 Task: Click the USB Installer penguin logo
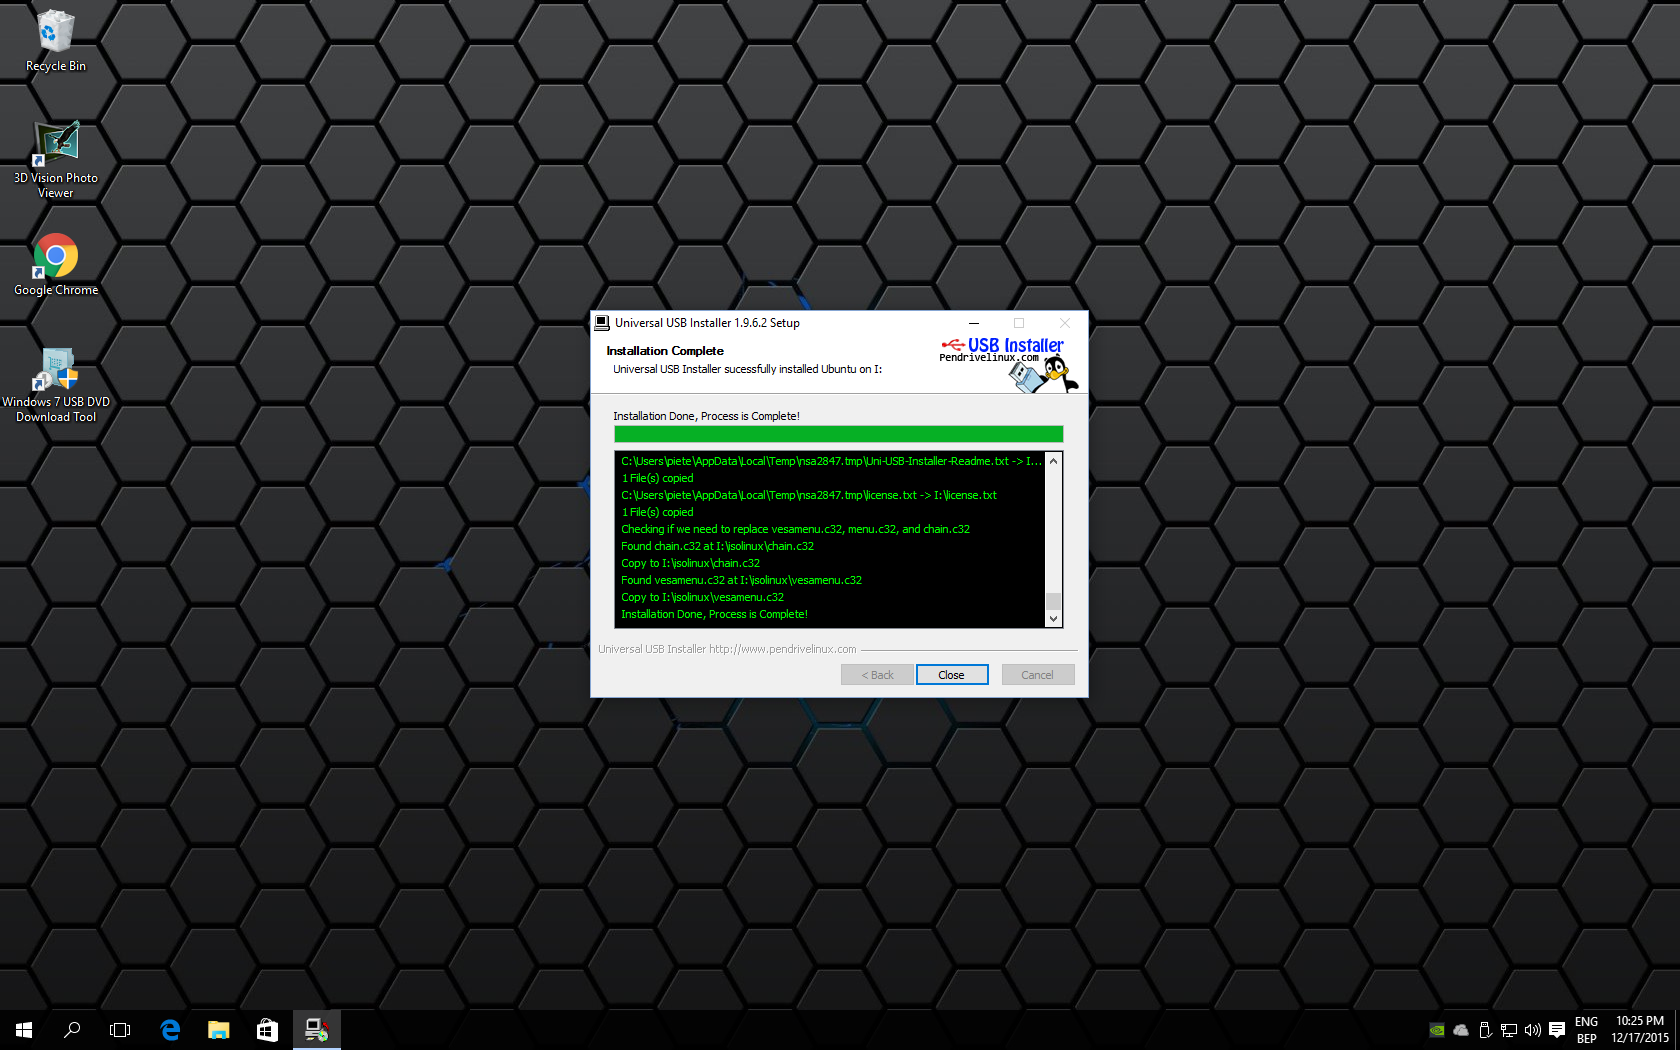coord(1008,364)
